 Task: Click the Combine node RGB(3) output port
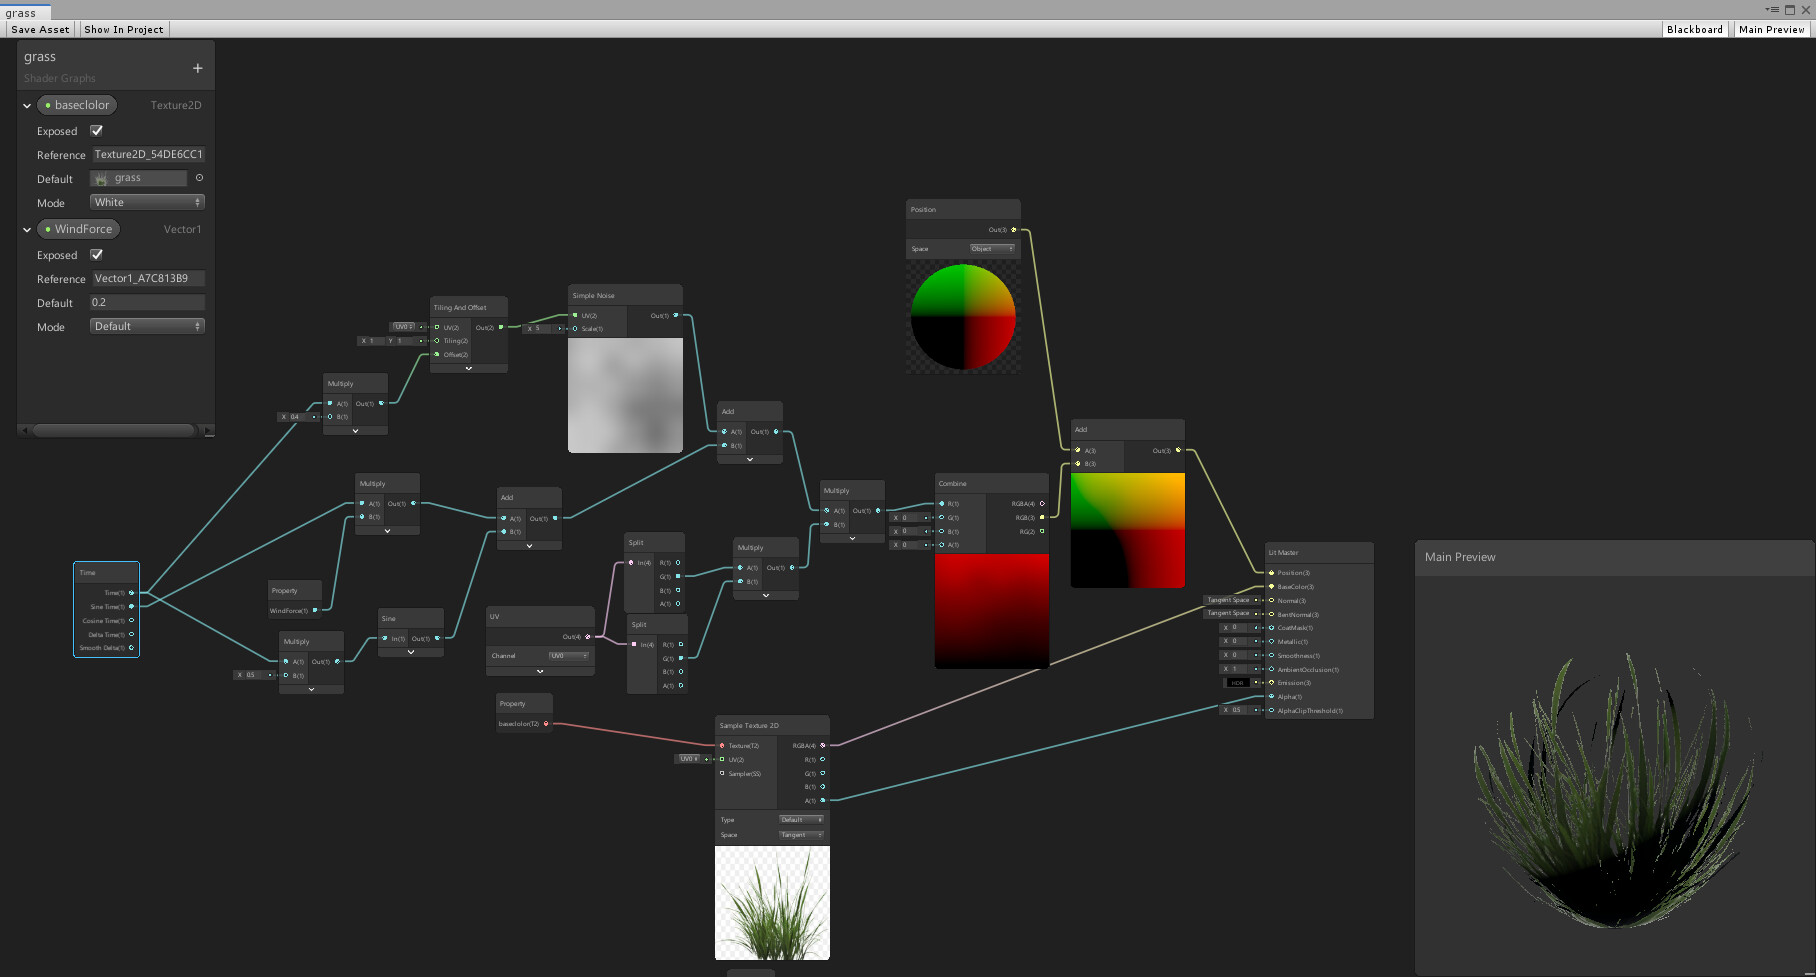point(1041,517)
